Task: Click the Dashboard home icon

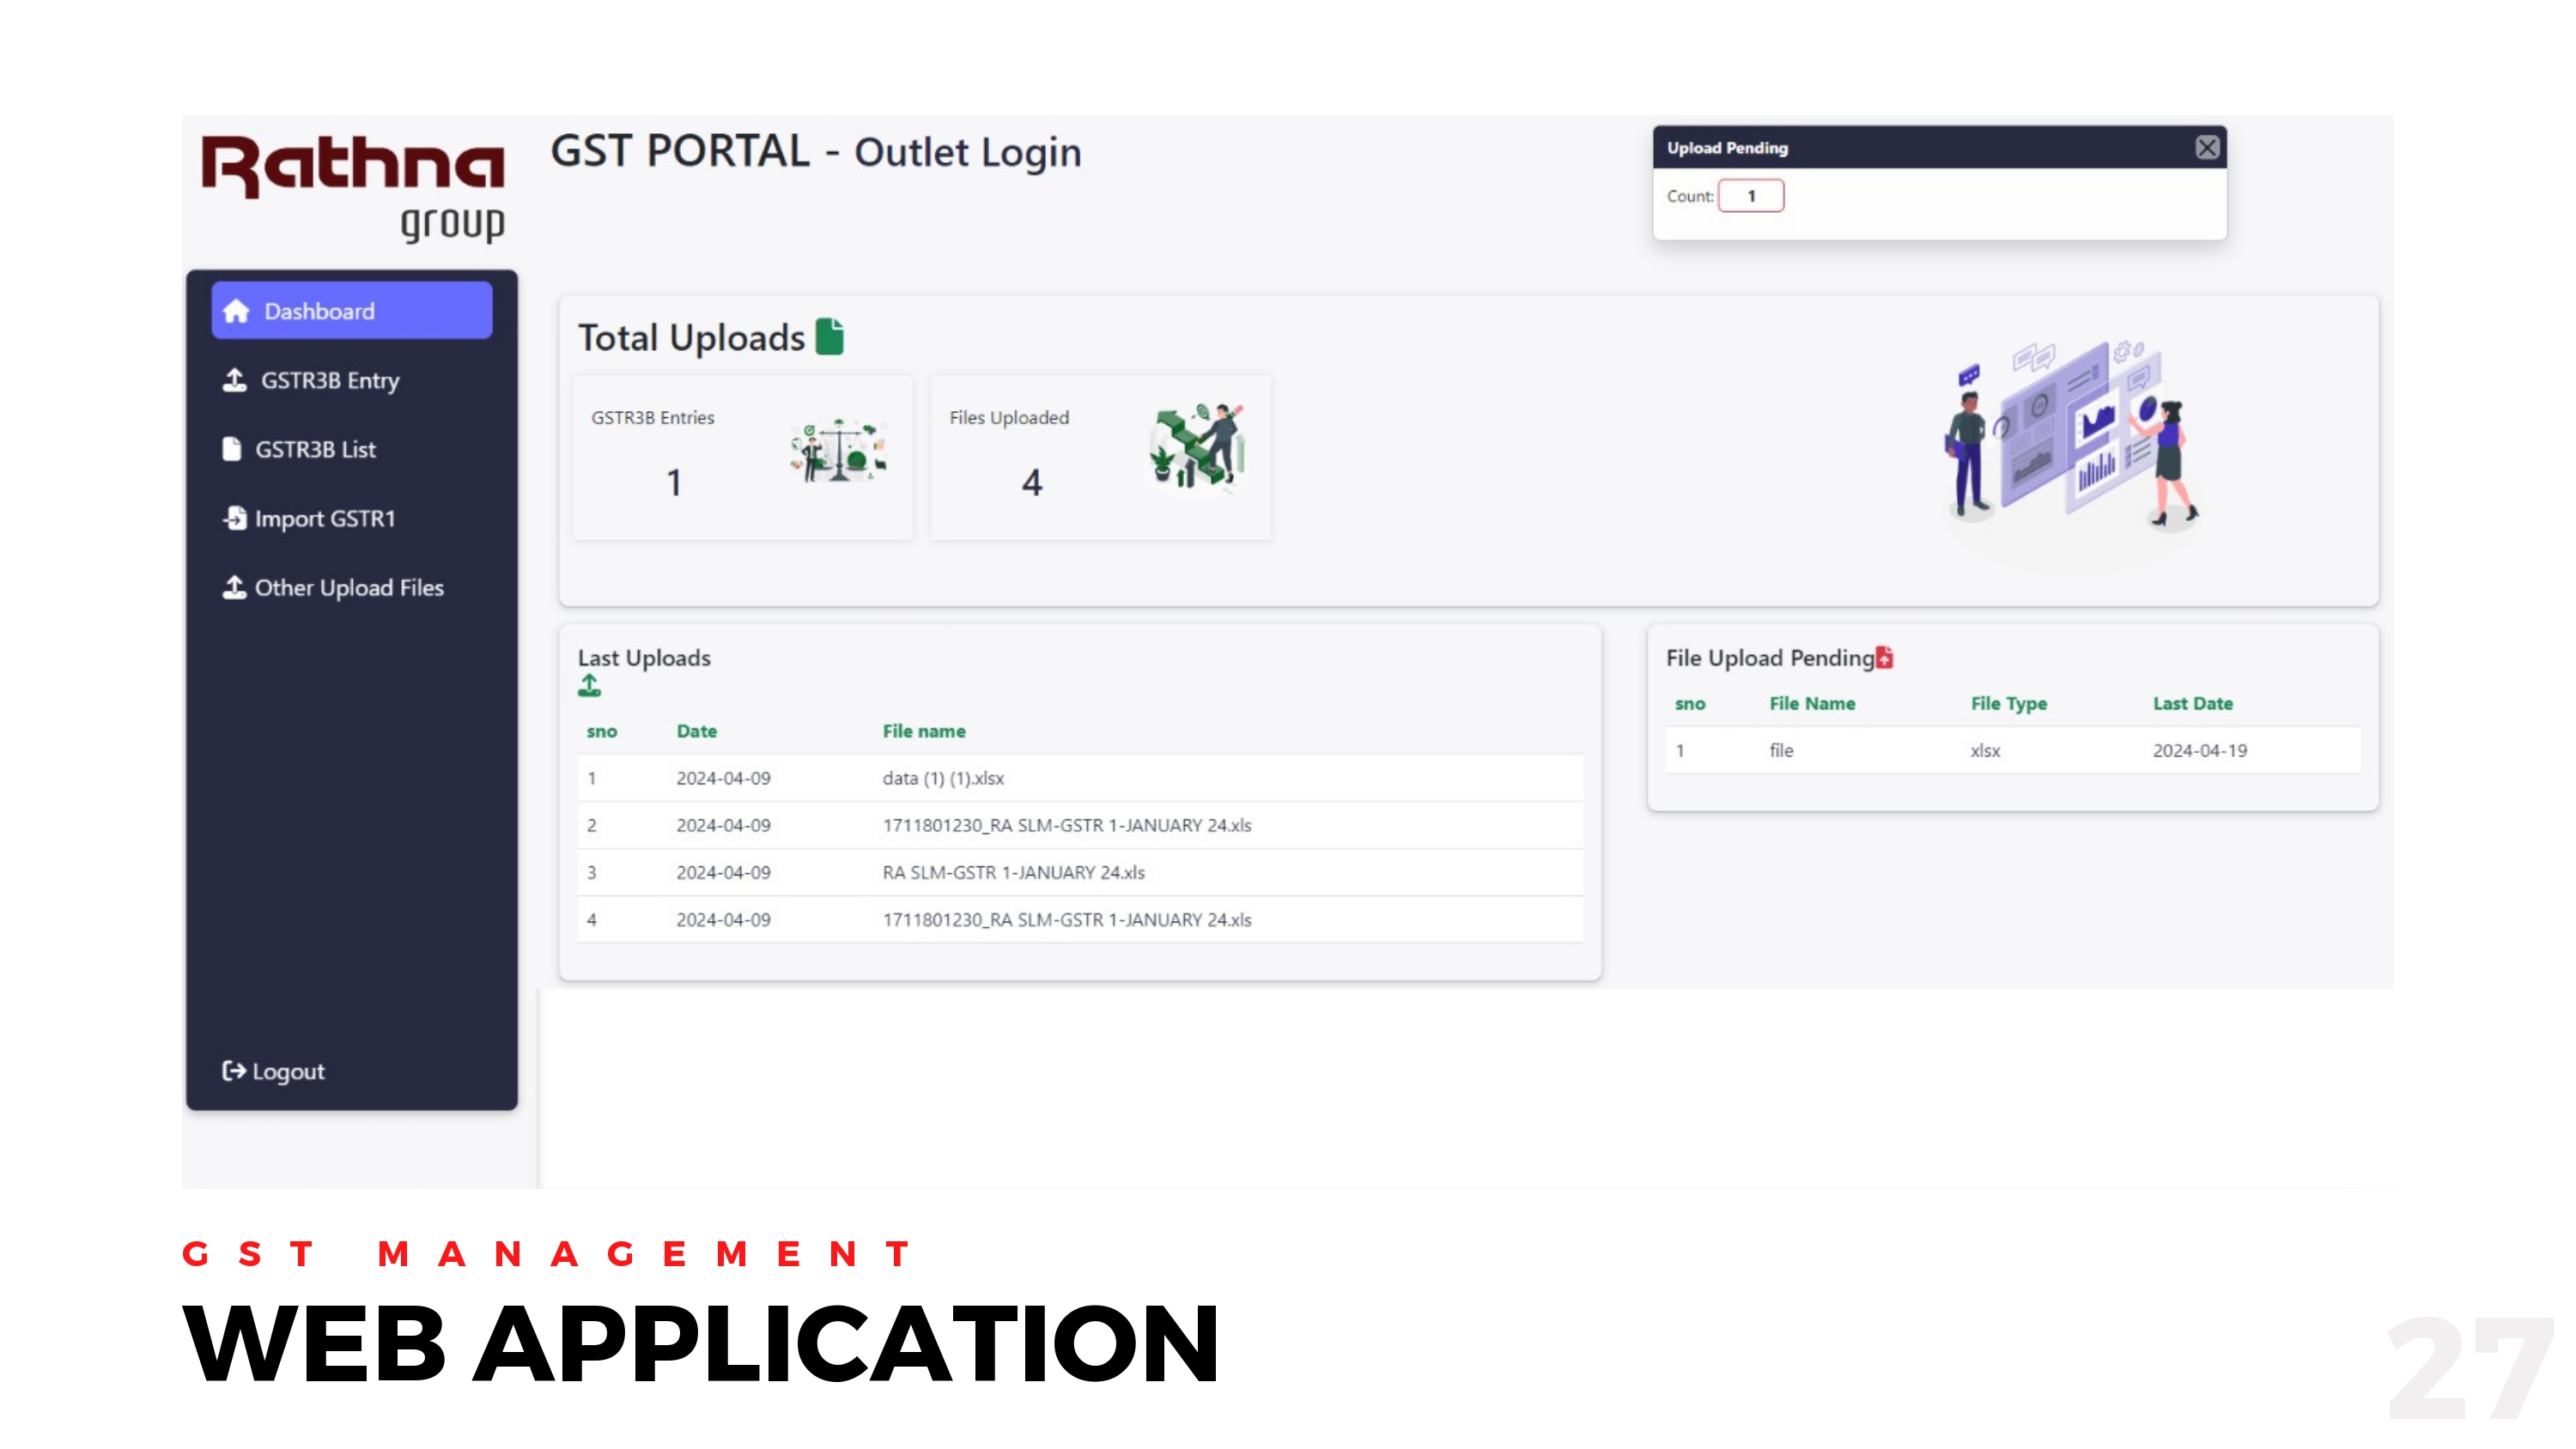Action: click(236, 311)
